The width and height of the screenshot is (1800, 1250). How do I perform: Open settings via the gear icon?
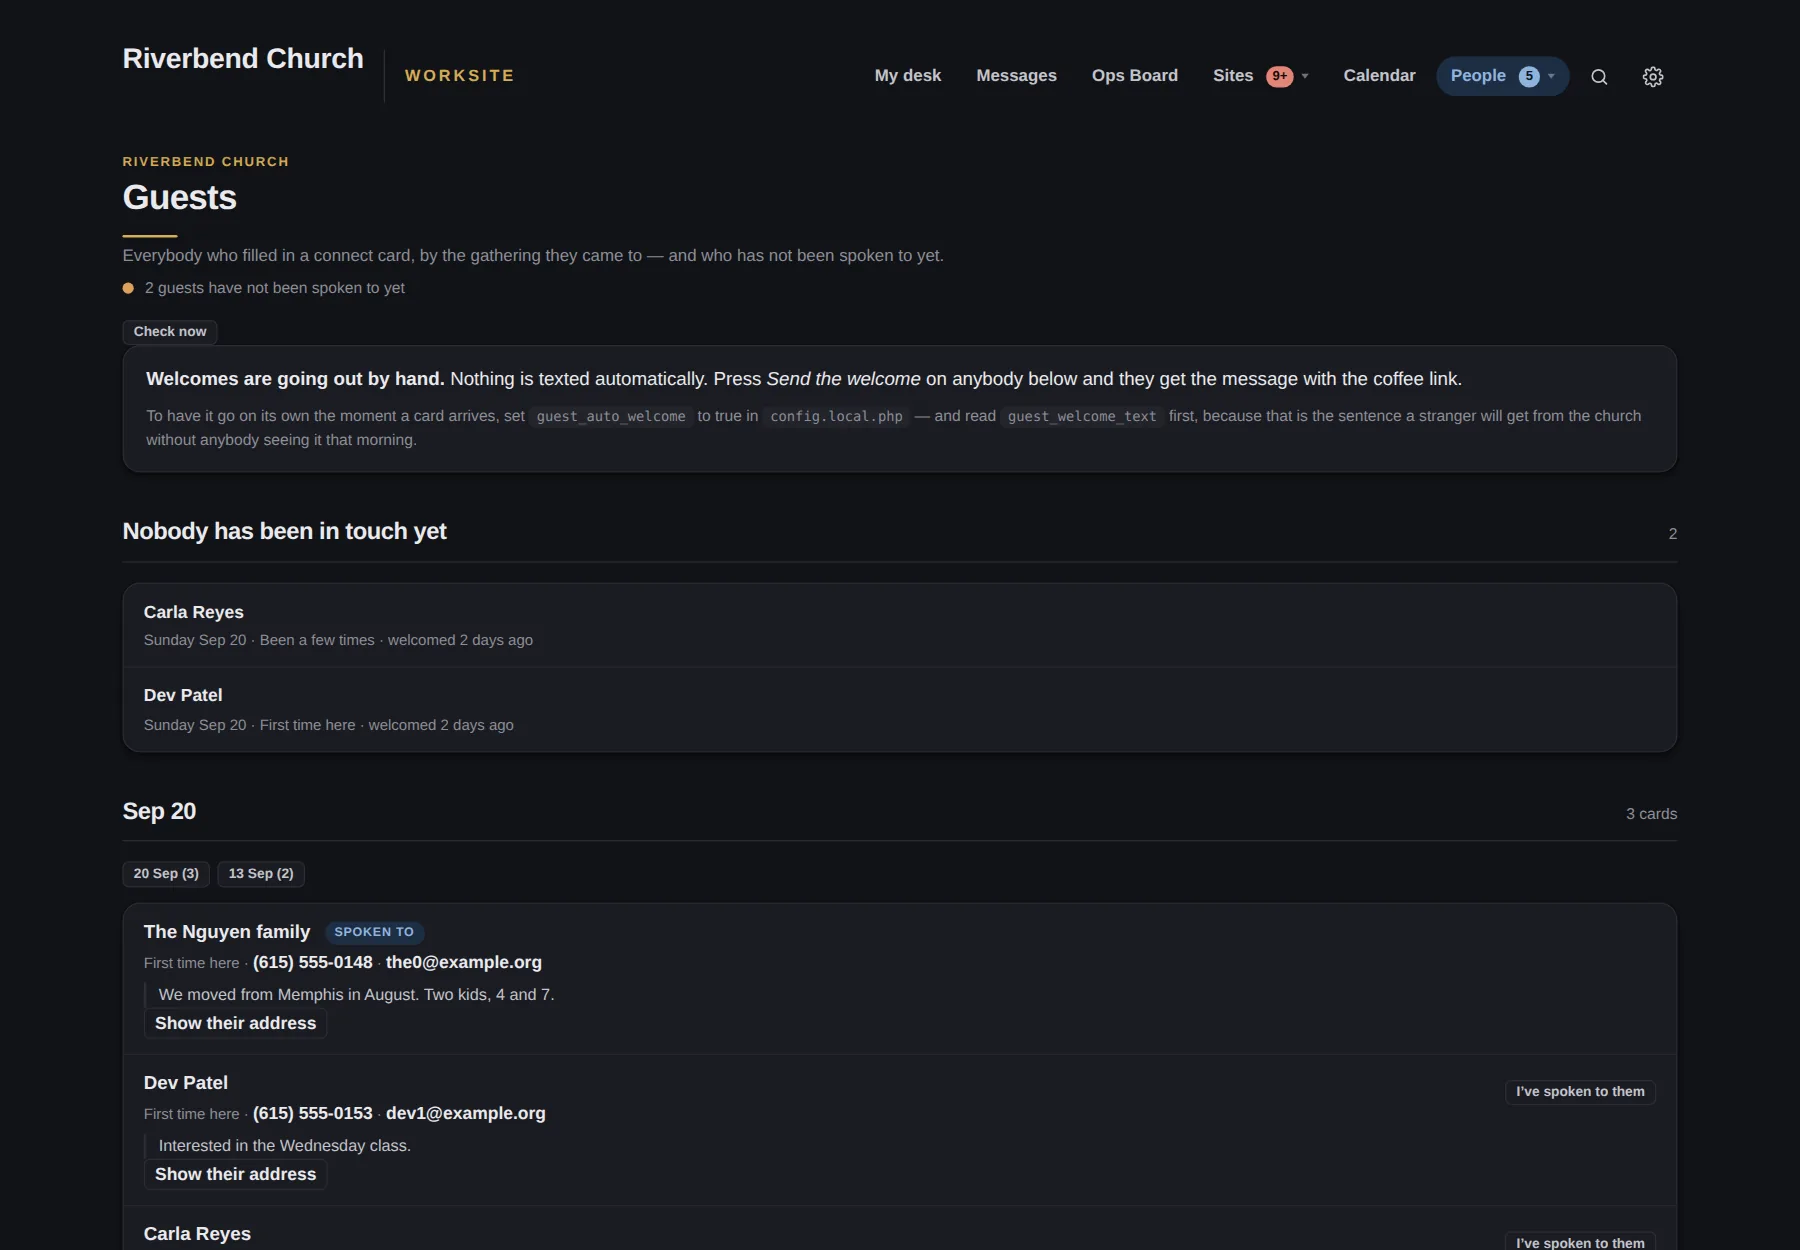(1653, 77)
